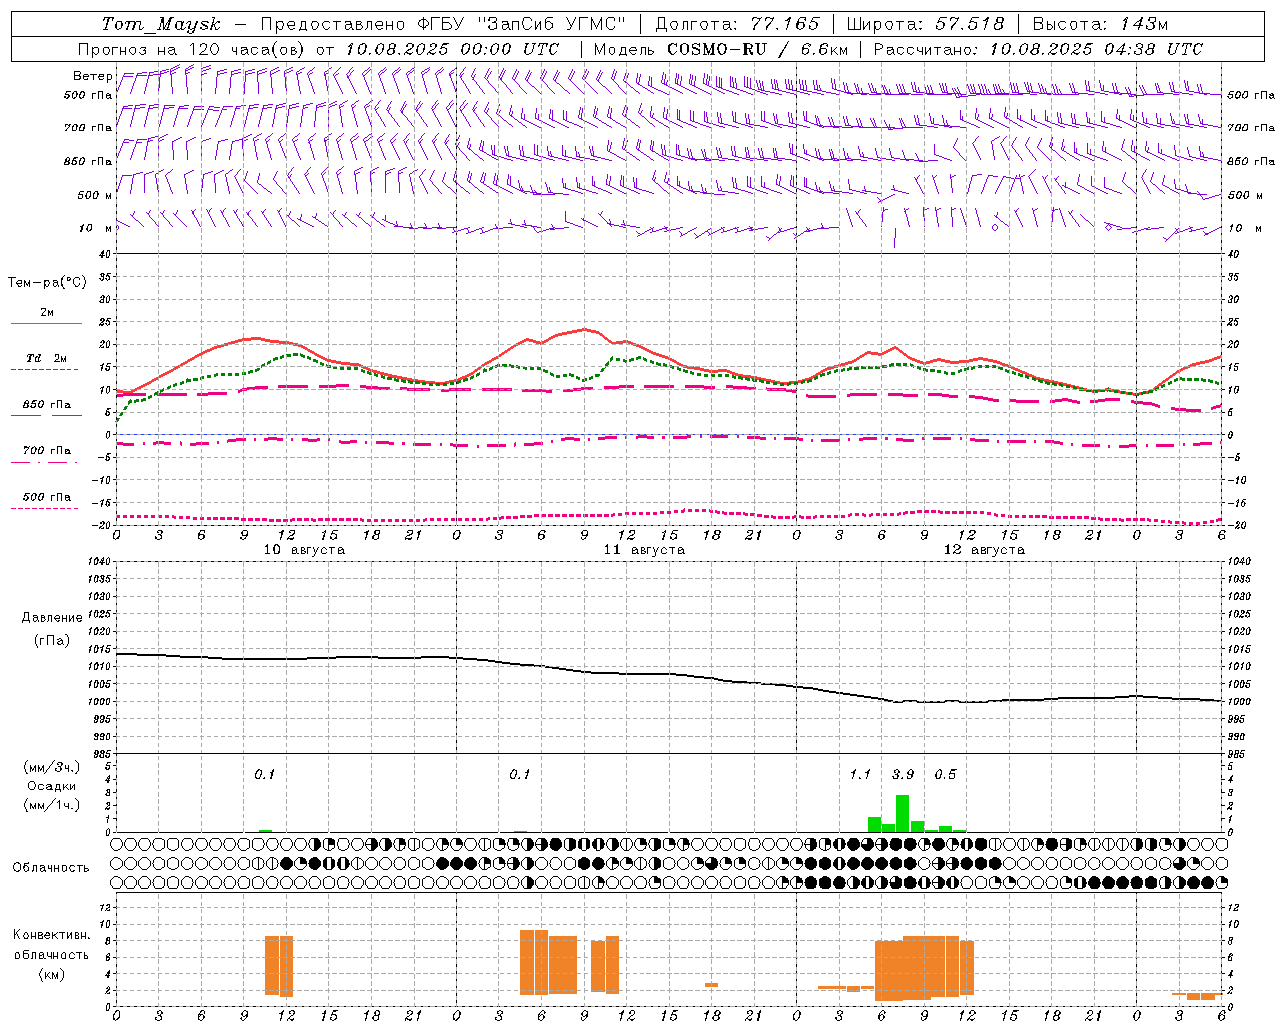Click the Ветер wind panel label
The image size is (1280, 1024).
tap(93, 76)
